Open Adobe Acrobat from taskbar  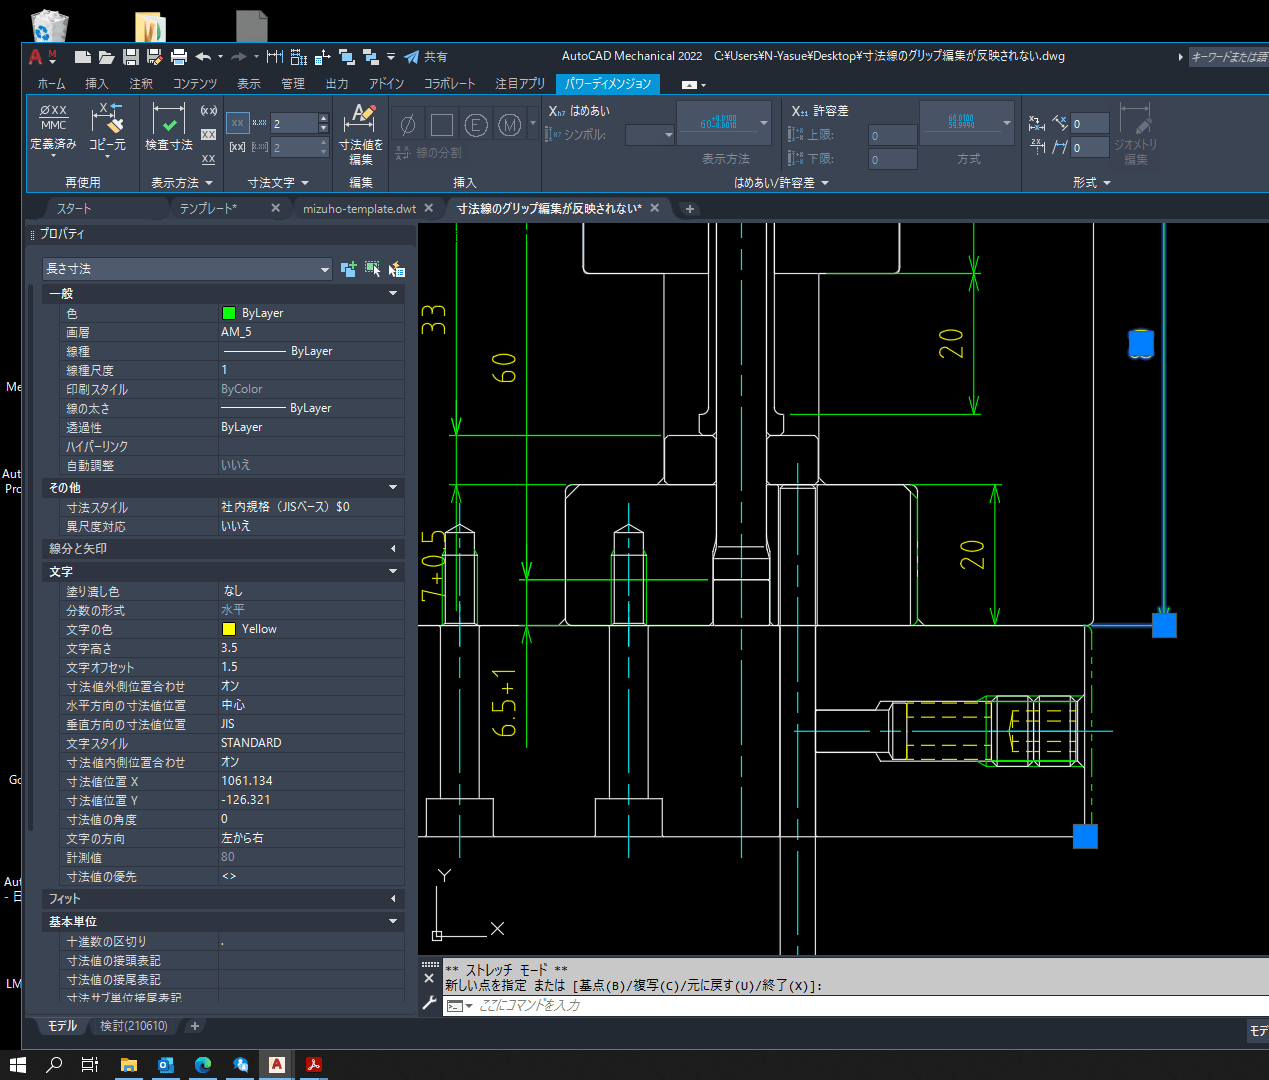pos(313,1065)
